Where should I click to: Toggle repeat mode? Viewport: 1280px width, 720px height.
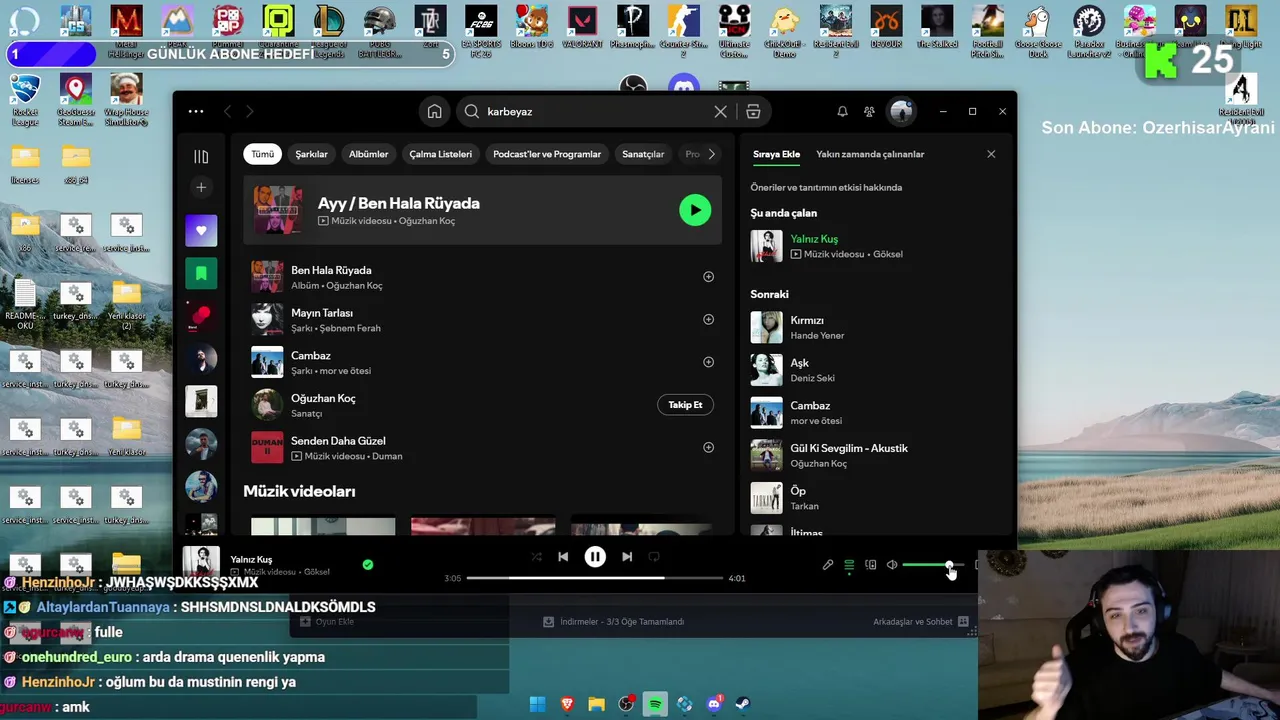point(654,557)
